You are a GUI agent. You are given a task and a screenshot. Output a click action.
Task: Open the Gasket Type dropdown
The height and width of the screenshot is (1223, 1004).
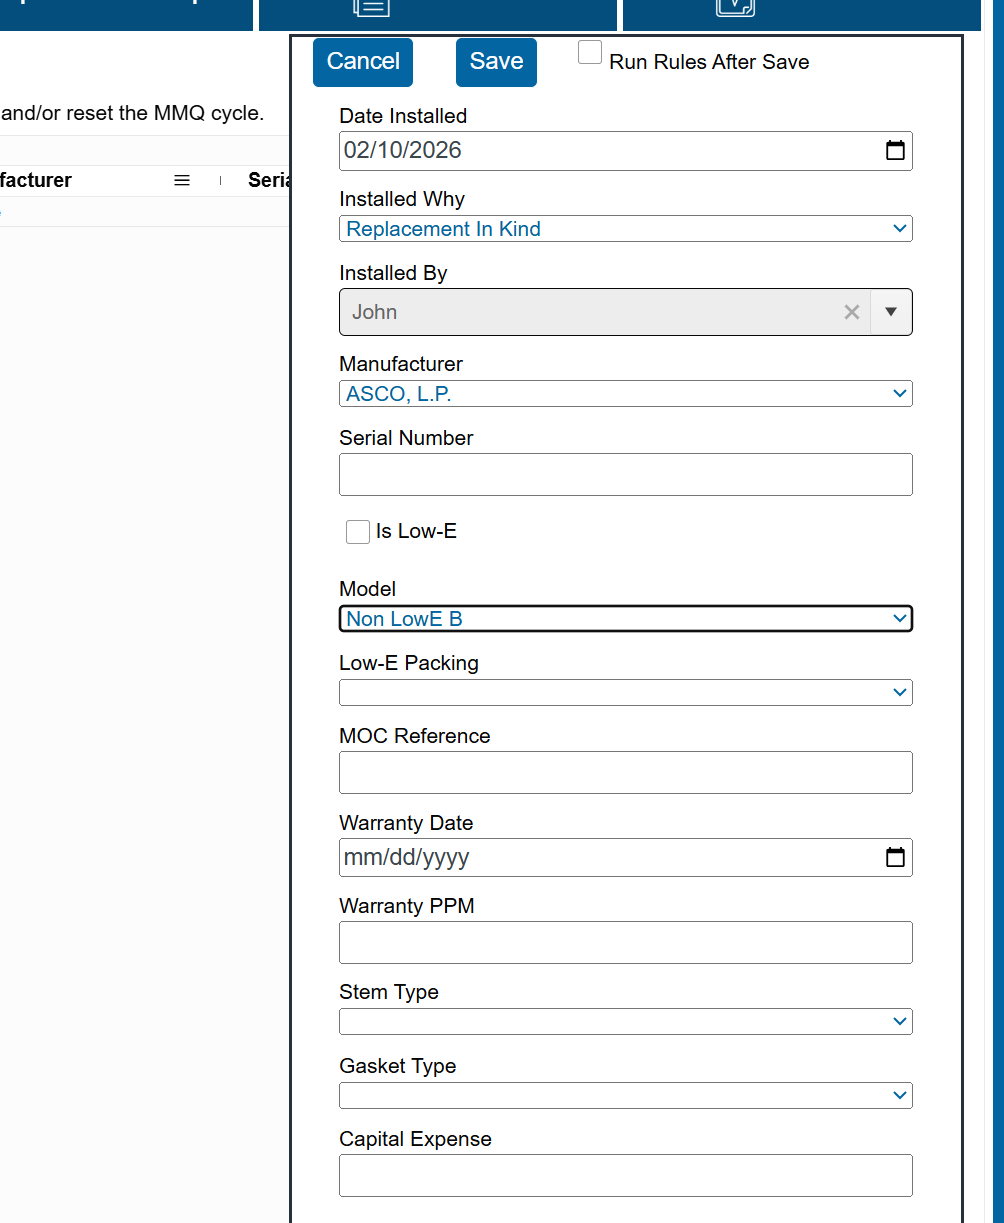pos(626,1095)
